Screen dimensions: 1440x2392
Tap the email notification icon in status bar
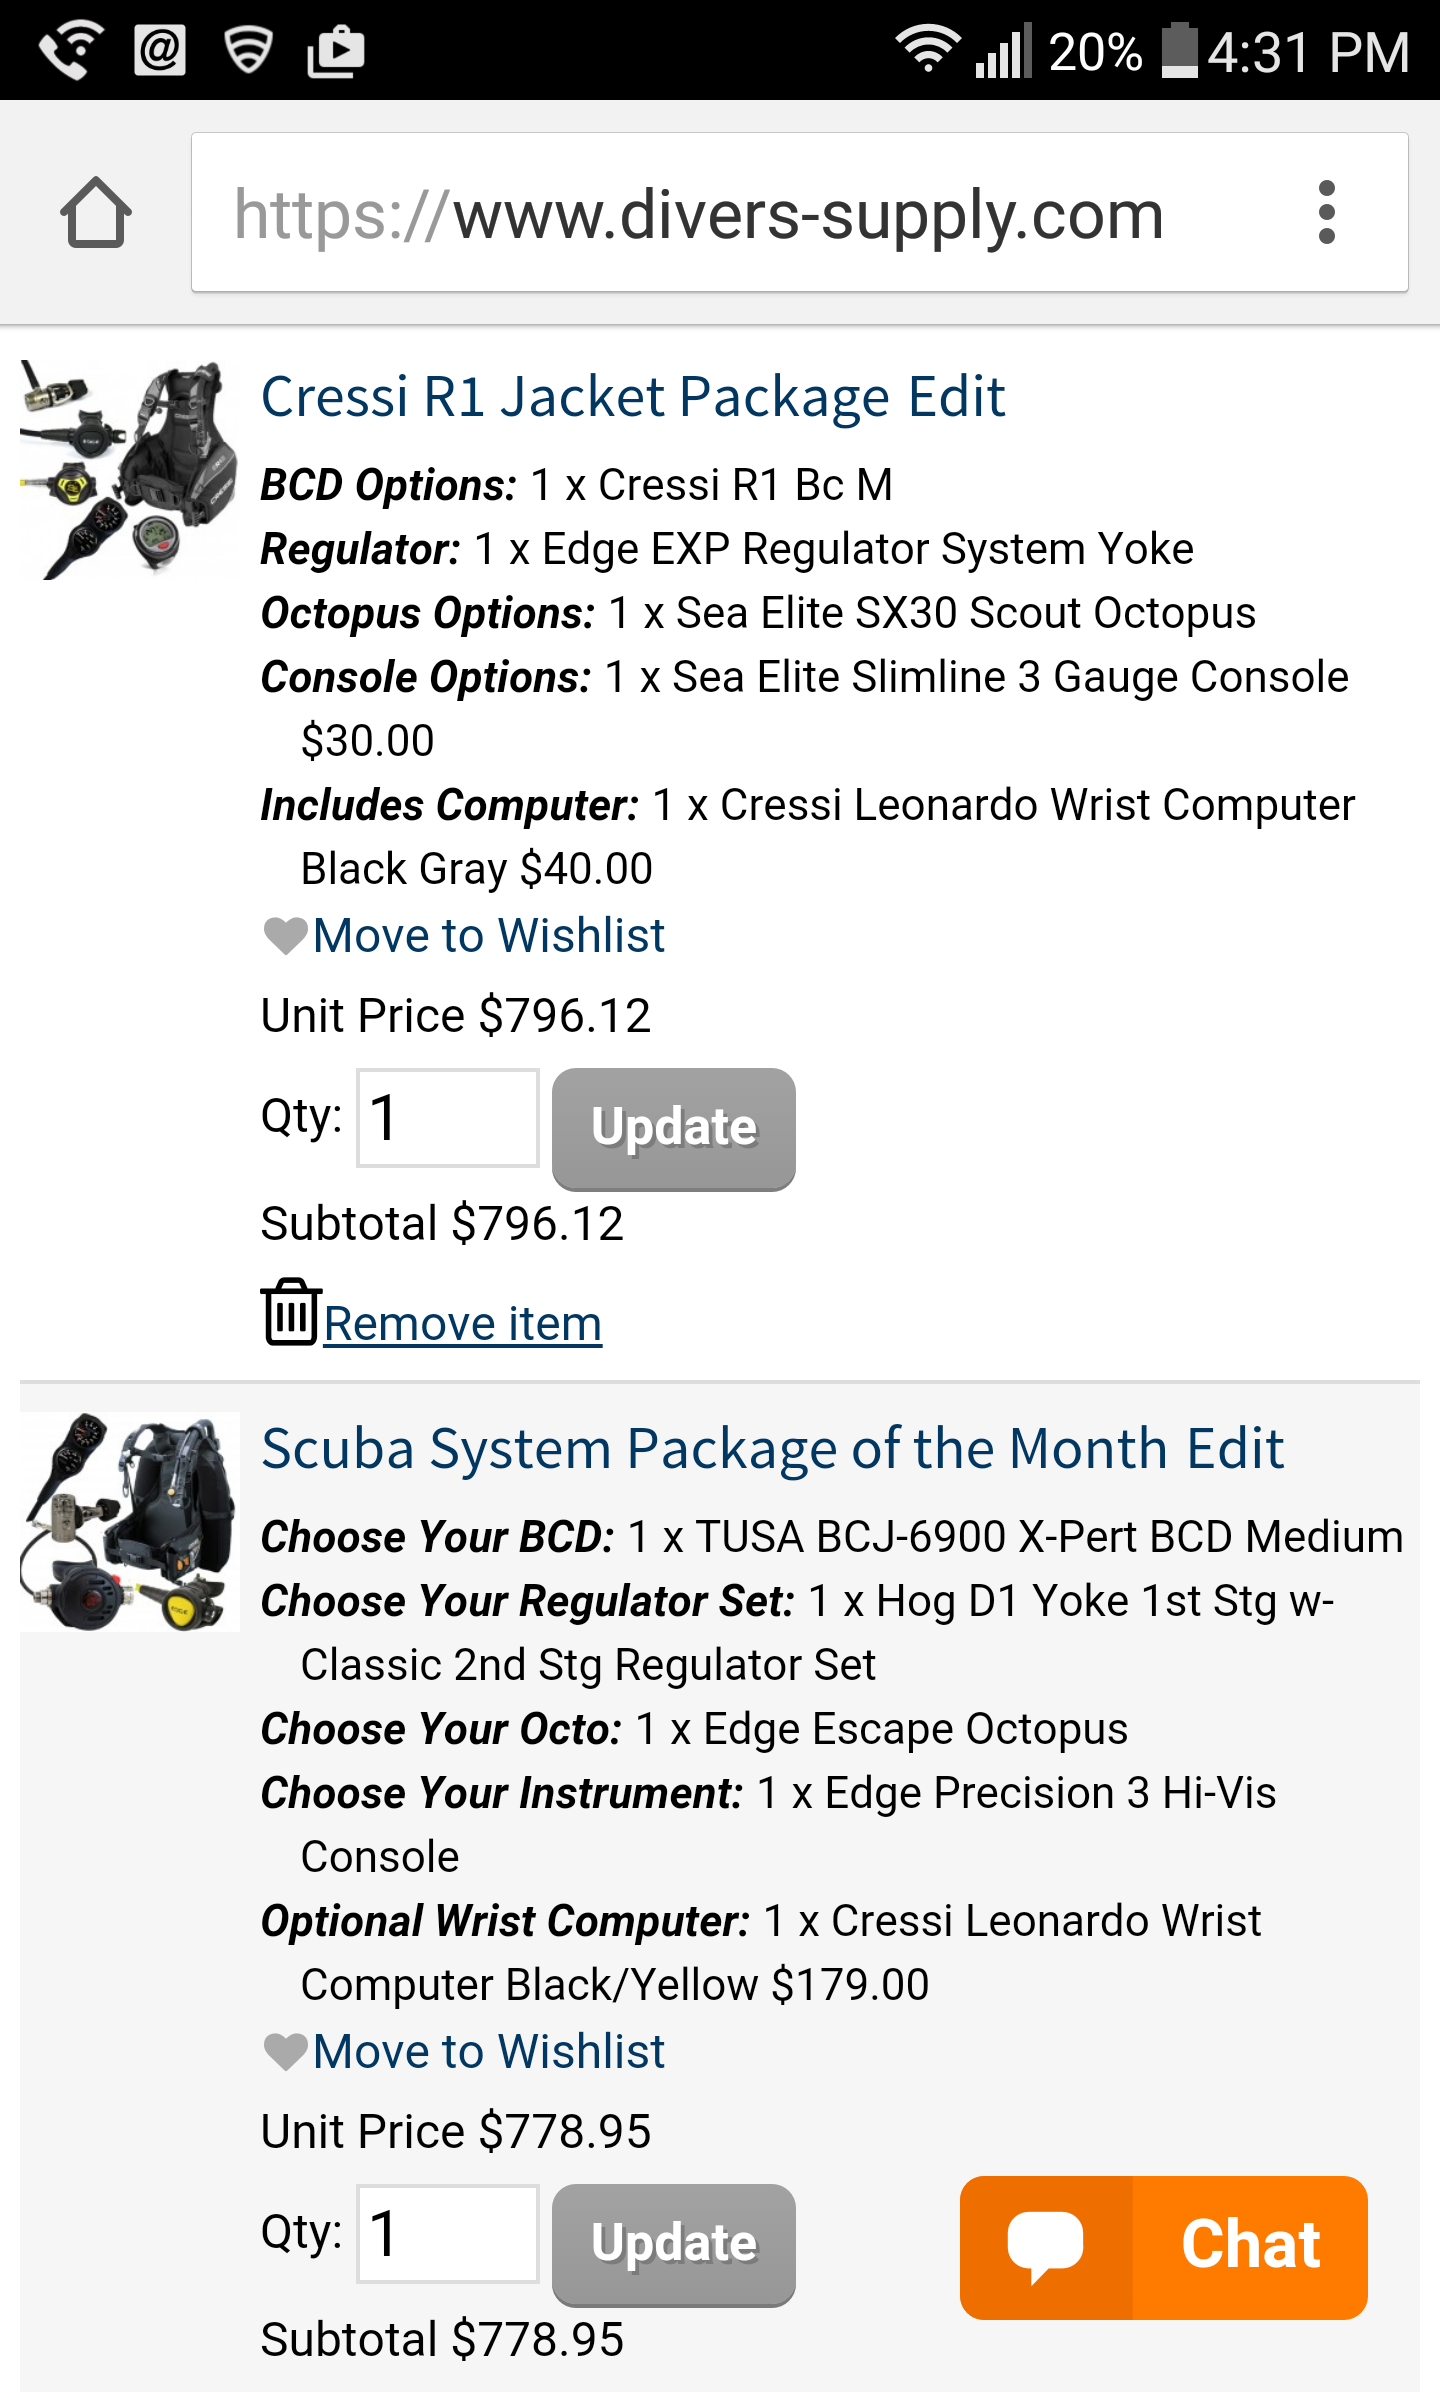[x=160, y=50]
